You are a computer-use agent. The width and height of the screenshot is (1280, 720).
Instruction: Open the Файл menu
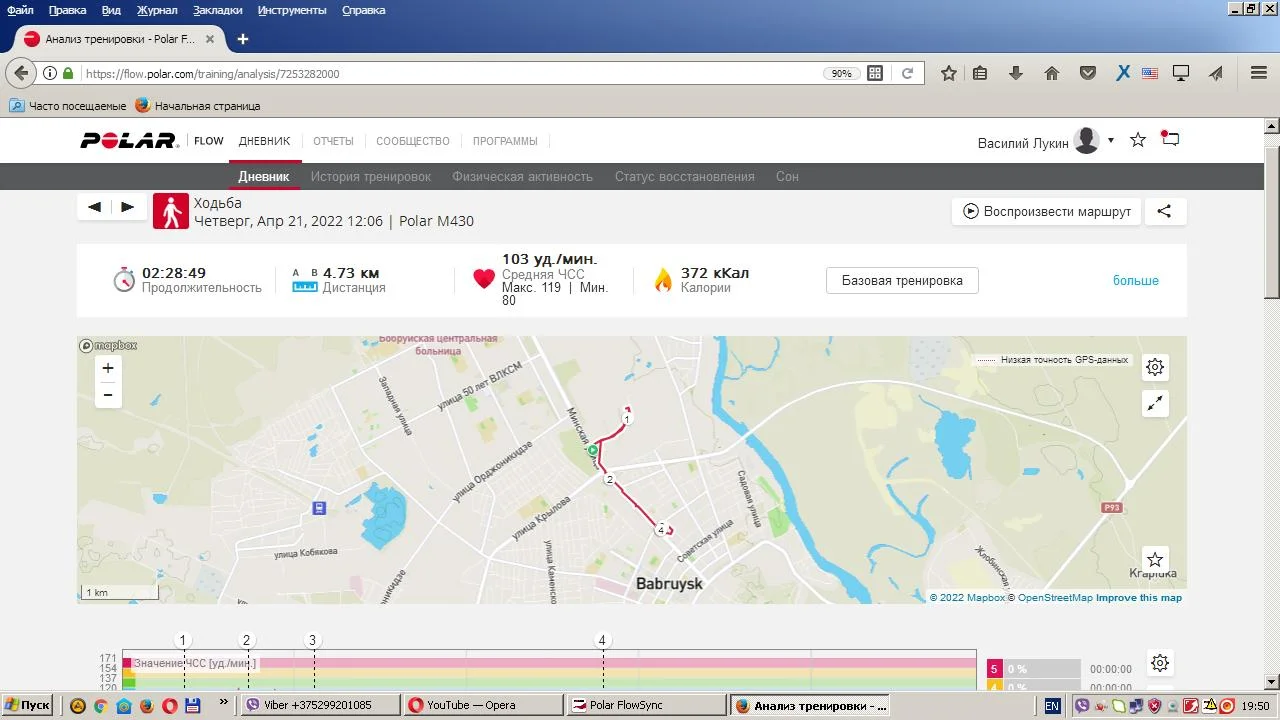[x=20, y=10]
